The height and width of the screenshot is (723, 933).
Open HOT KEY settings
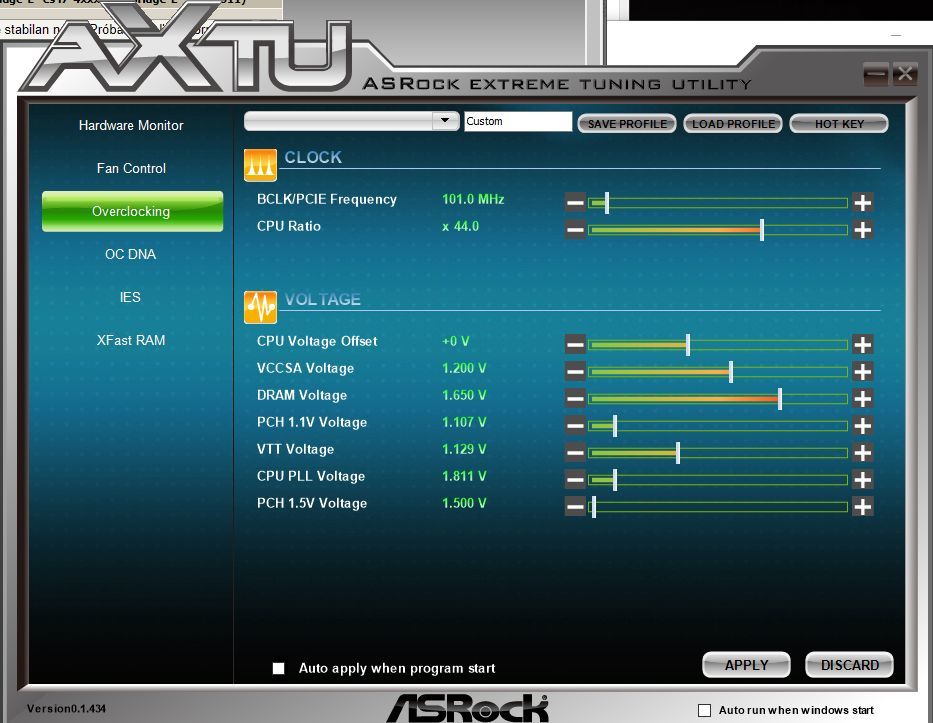pyautogui.click(x=839, y=124)
